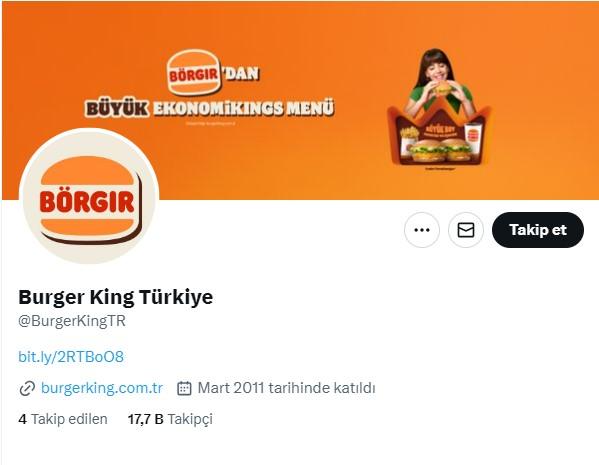Click the BÖRGIR logo in the banner
This screenshot has height=465, width=599.
point(194,73)
